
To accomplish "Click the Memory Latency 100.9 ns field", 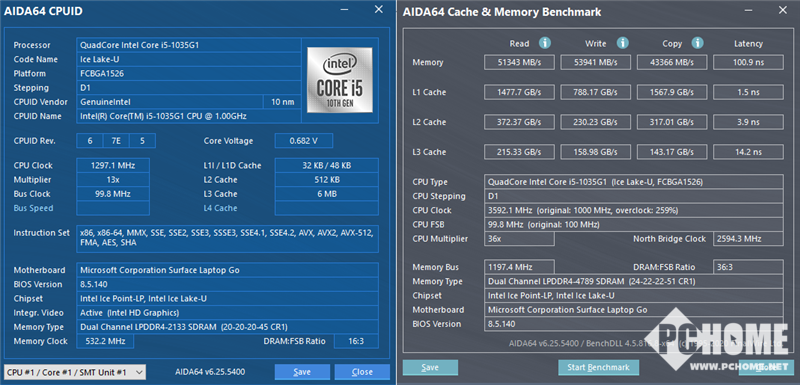I will [748, 62].
